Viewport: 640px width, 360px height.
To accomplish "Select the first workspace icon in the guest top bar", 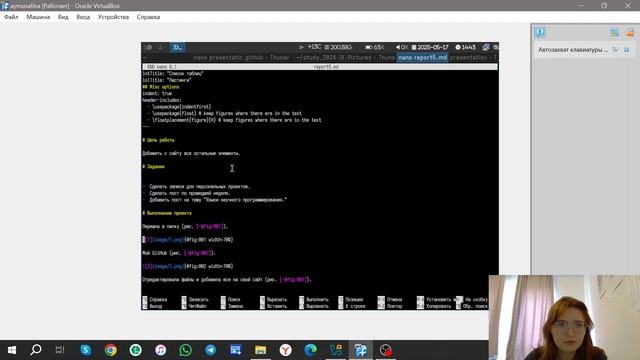I will coord(148,47).
